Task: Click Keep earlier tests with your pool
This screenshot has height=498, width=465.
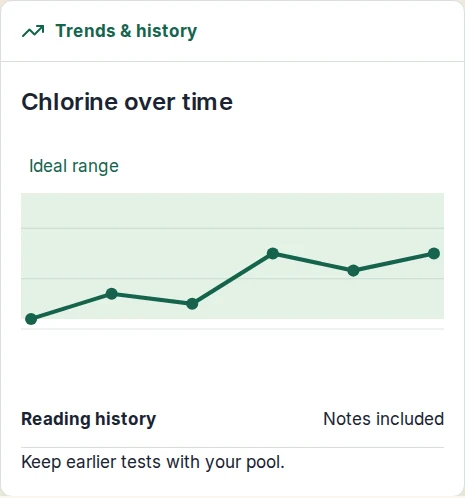Action: [x=153, y=462]
